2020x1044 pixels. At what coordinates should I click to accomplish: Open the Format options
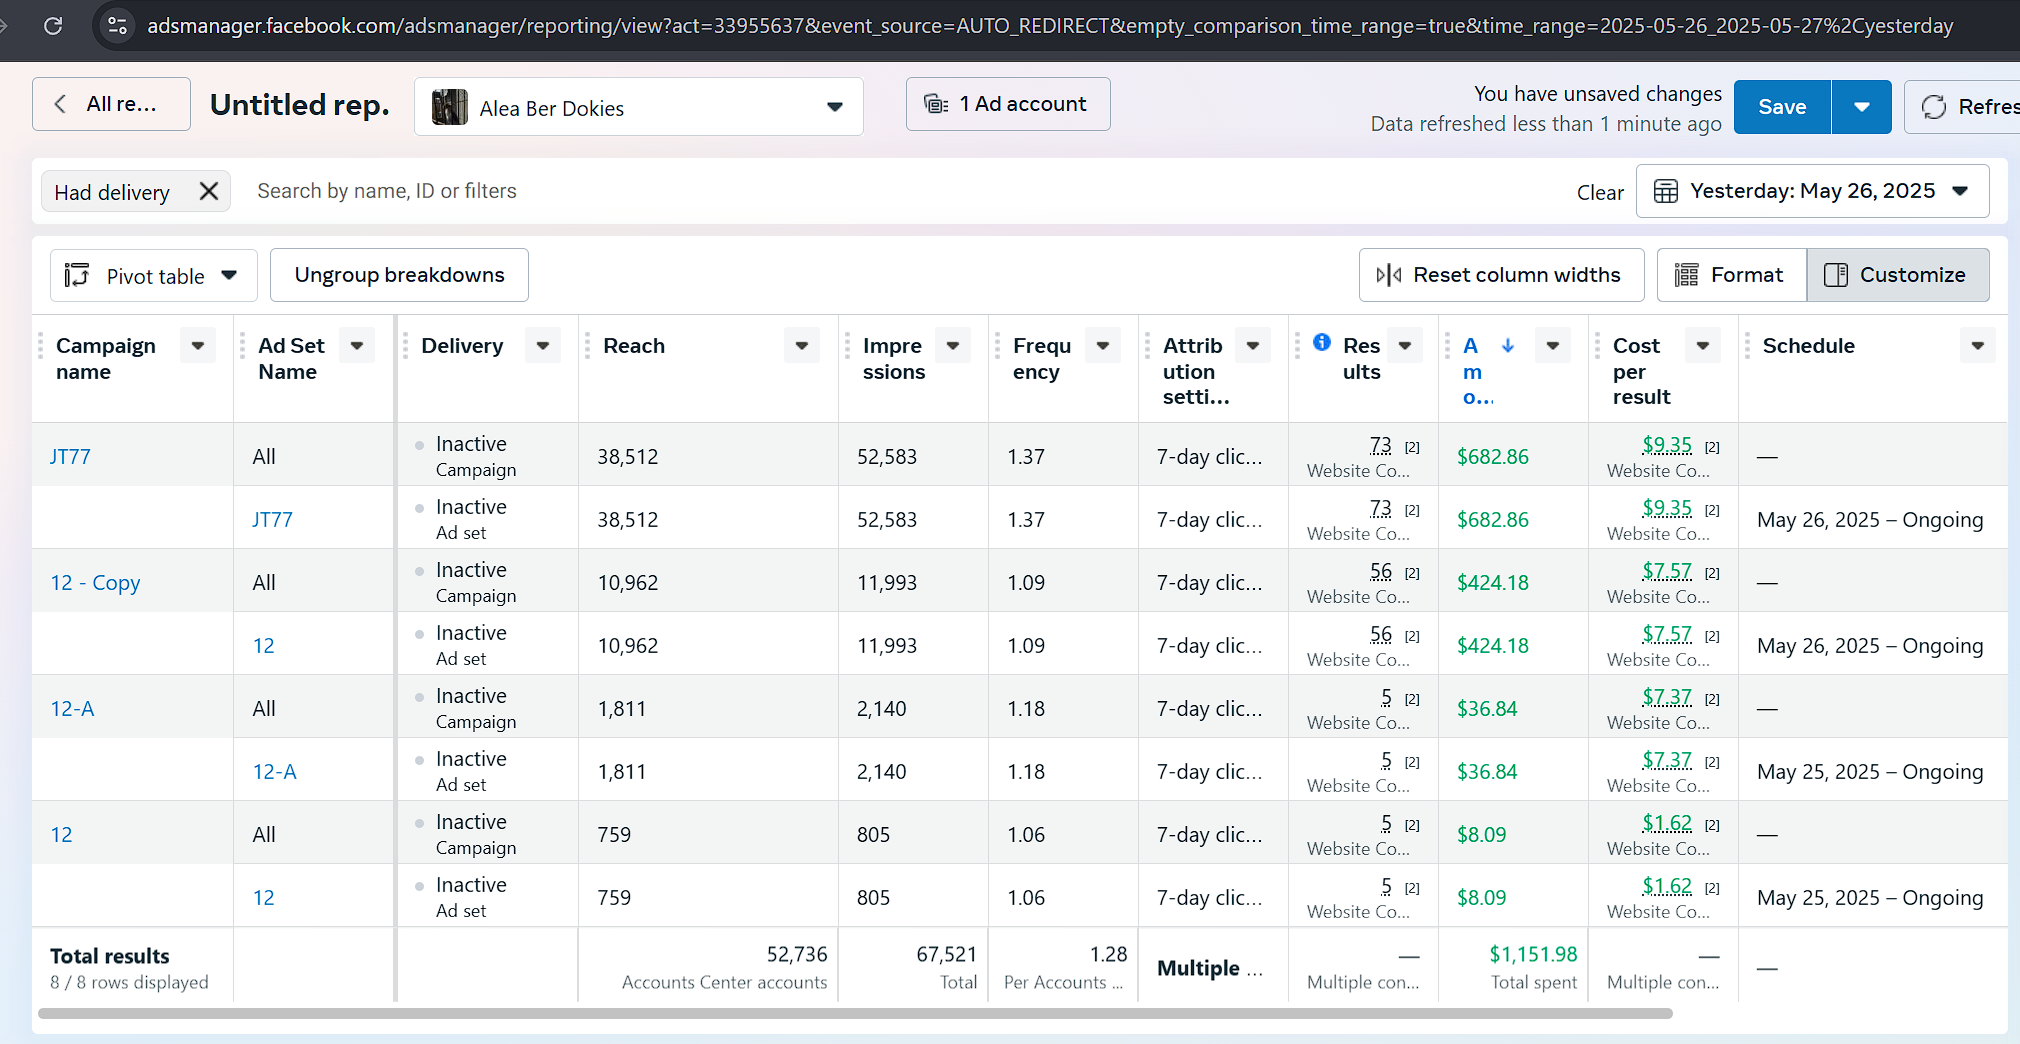pyautogui.click(x=1731, y=275)
